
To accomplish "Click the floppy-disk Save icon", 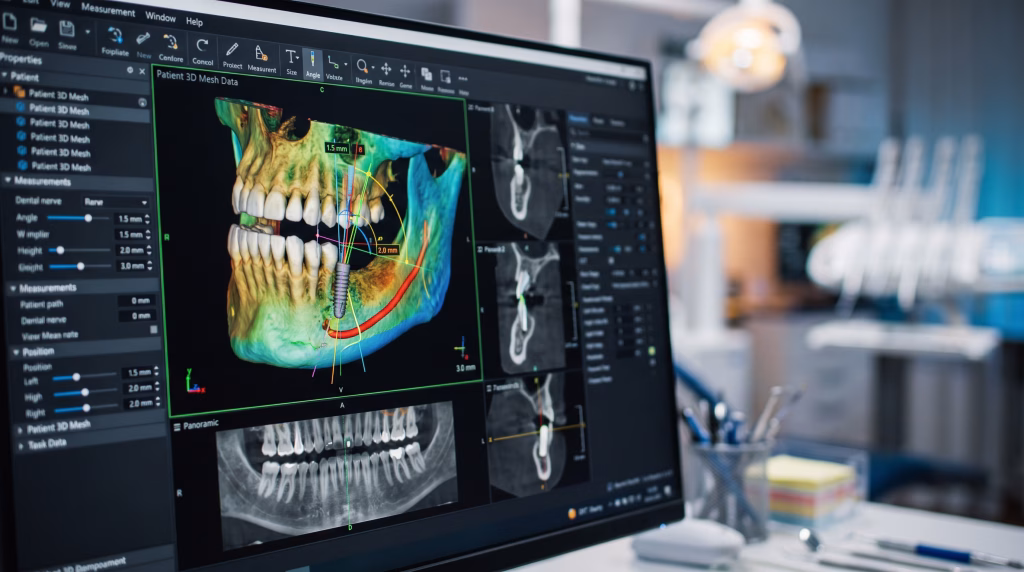I will (67, 29).
